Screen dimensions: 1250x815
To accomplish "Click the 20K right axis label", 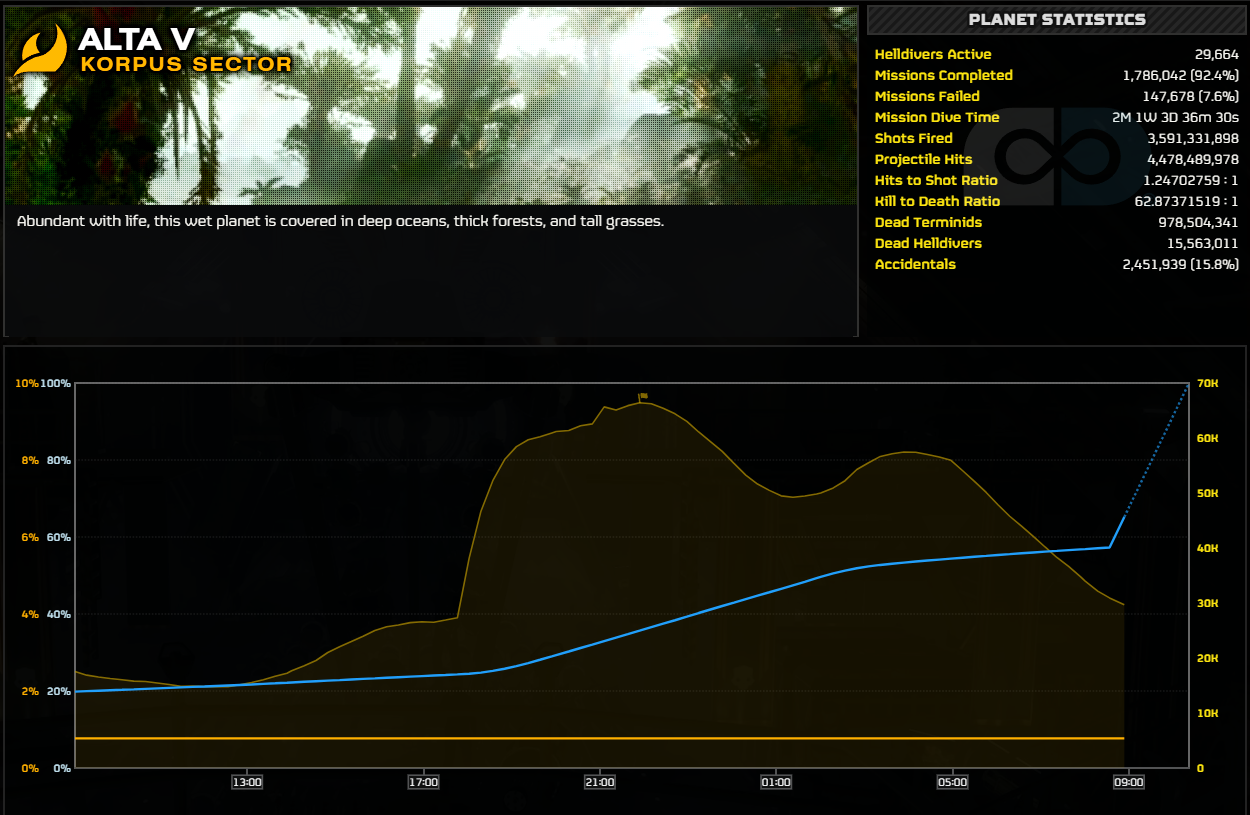I will pos(1206,658).
